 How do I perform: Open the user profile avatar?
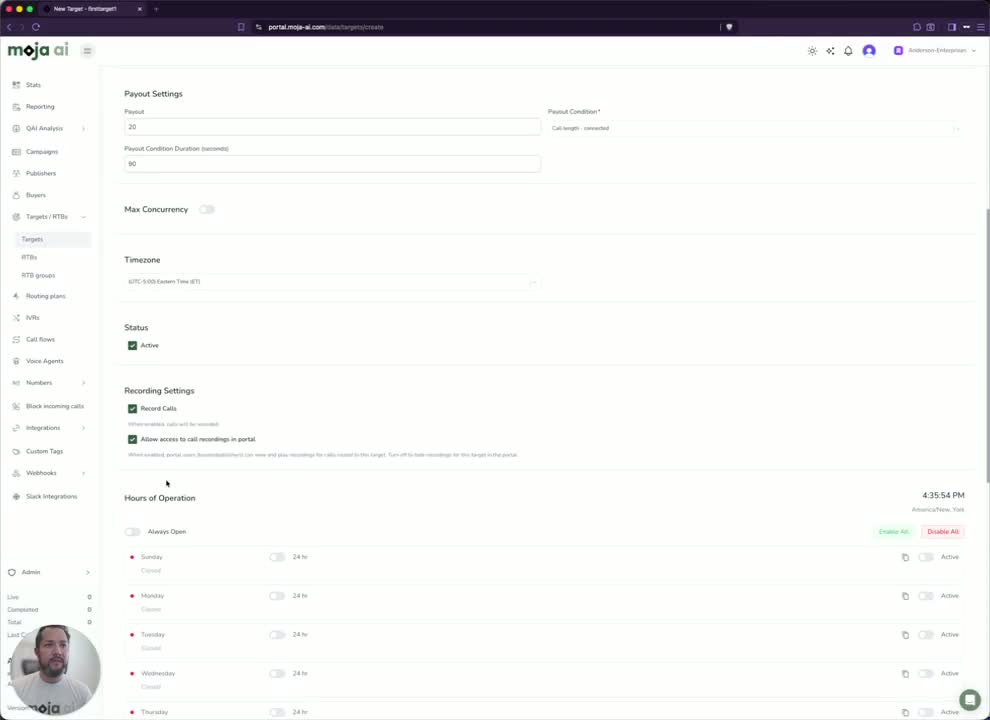pyautogui.click(x=869, y=51)
